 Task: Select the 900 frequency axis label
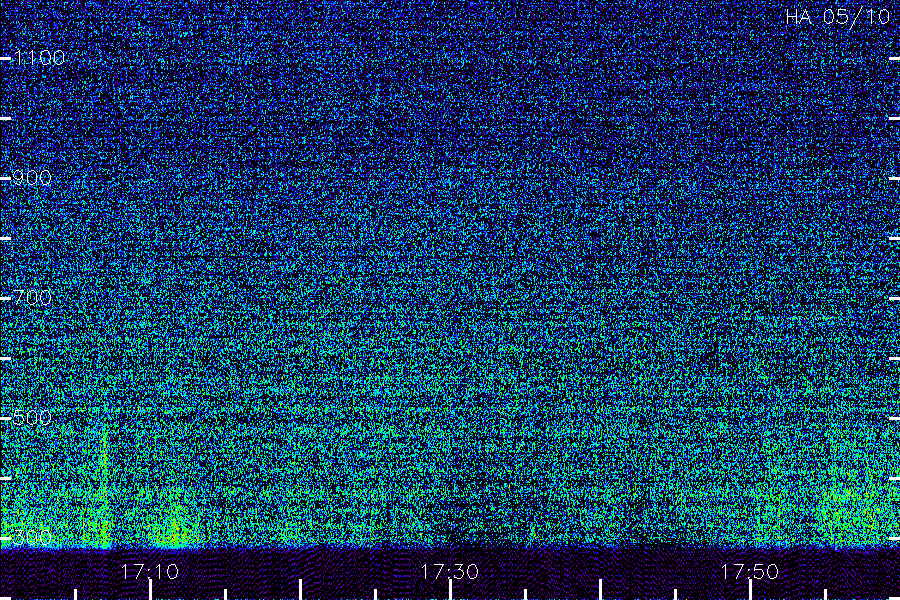[x=32, y=178]
